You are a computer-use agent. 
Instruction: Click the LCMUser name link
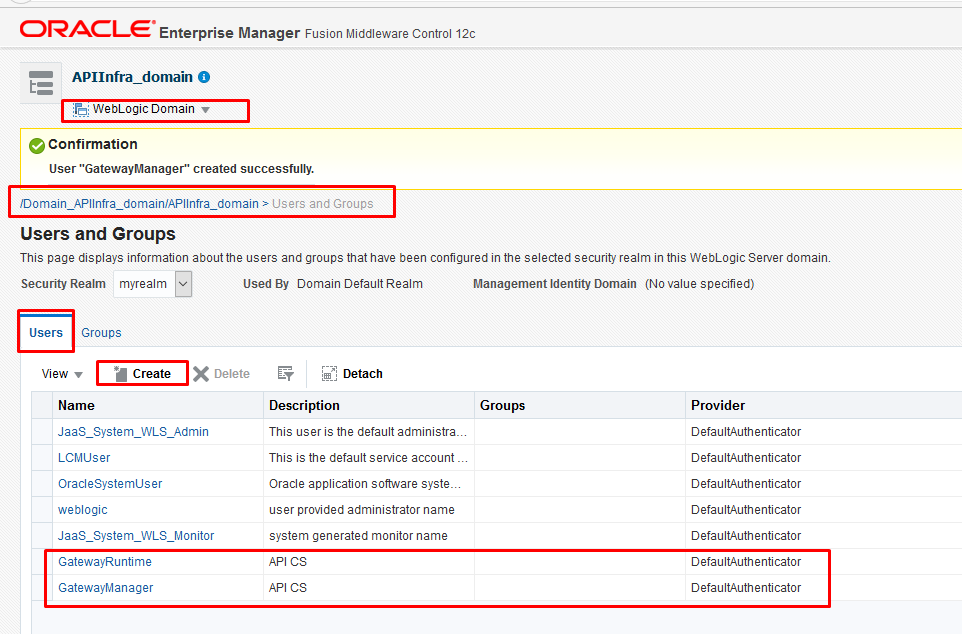tap(84, 458)
